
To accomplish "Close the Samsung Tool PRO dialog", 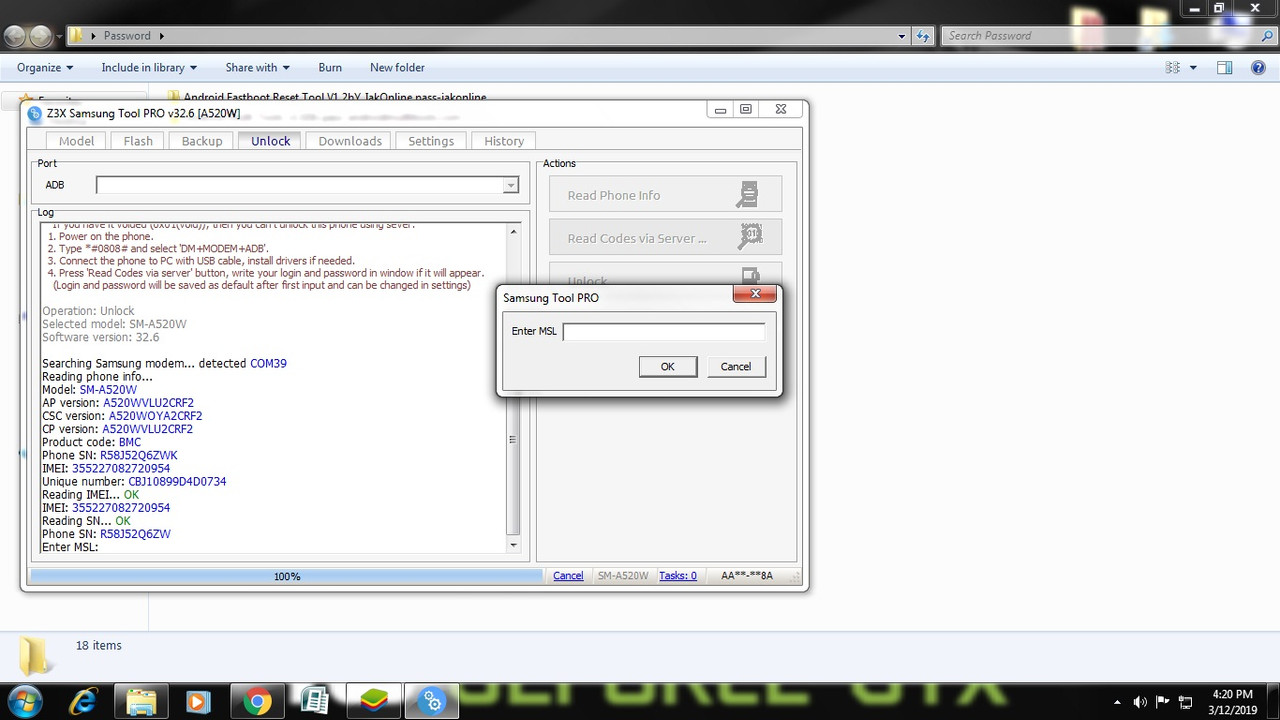I will [755, 294].
